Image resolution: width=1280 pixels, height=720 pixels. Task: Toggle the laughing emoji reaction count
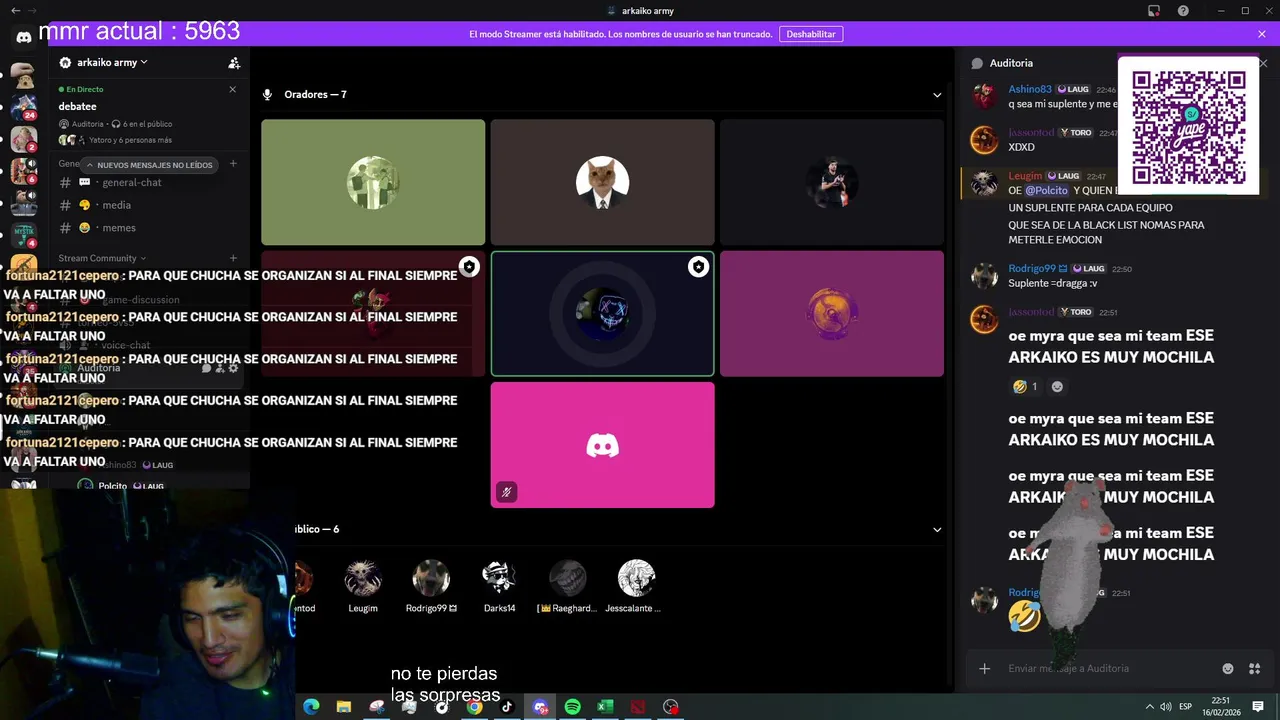1025,386
